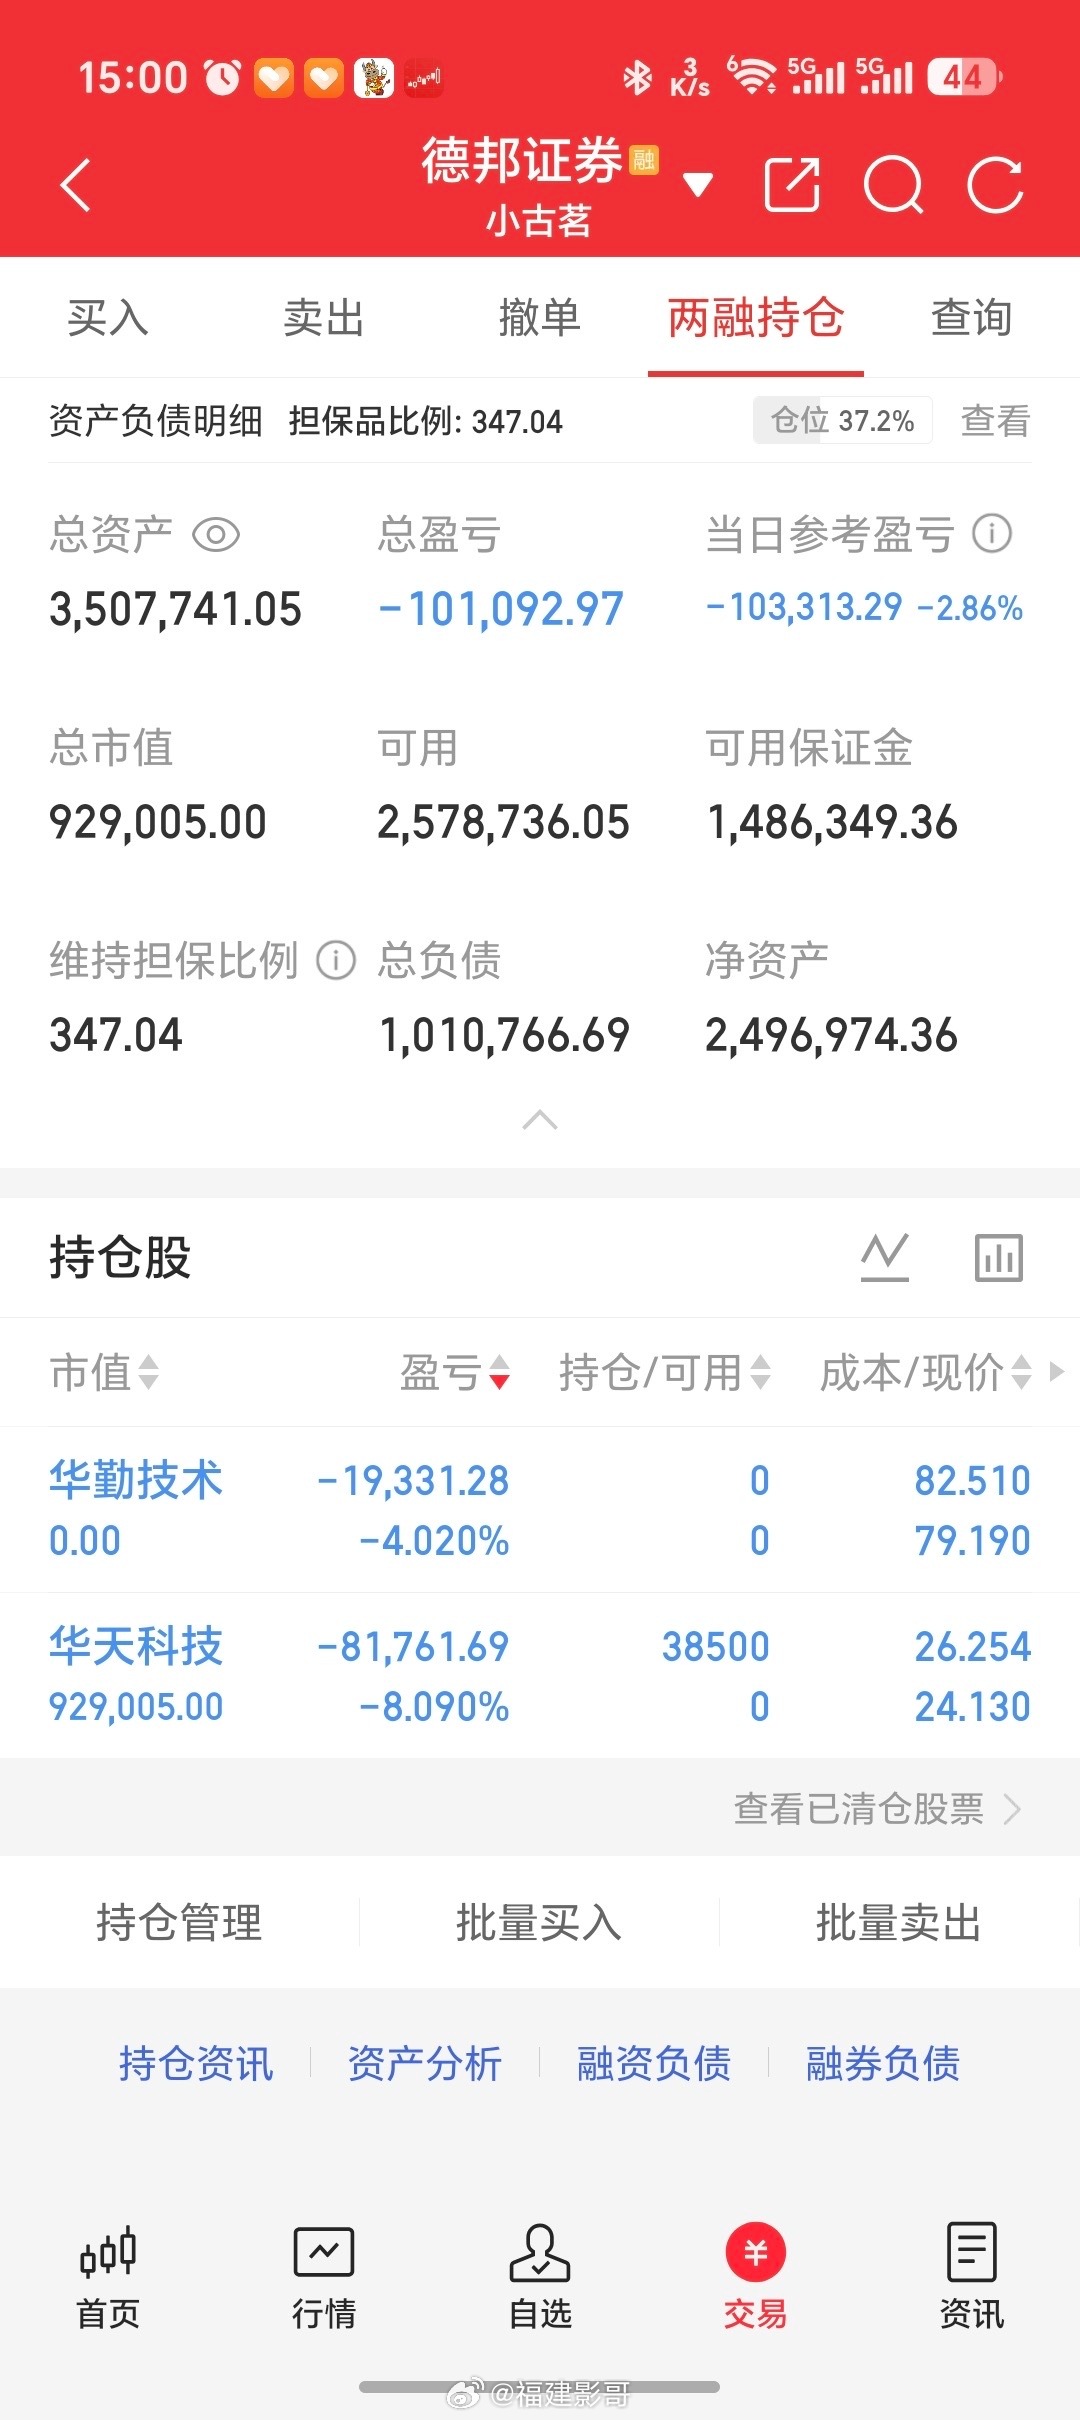This screenshot has width=1080, height=2420.
Task: Sort holdings by 持仓/可用 column
Action: click(665, 1372)
